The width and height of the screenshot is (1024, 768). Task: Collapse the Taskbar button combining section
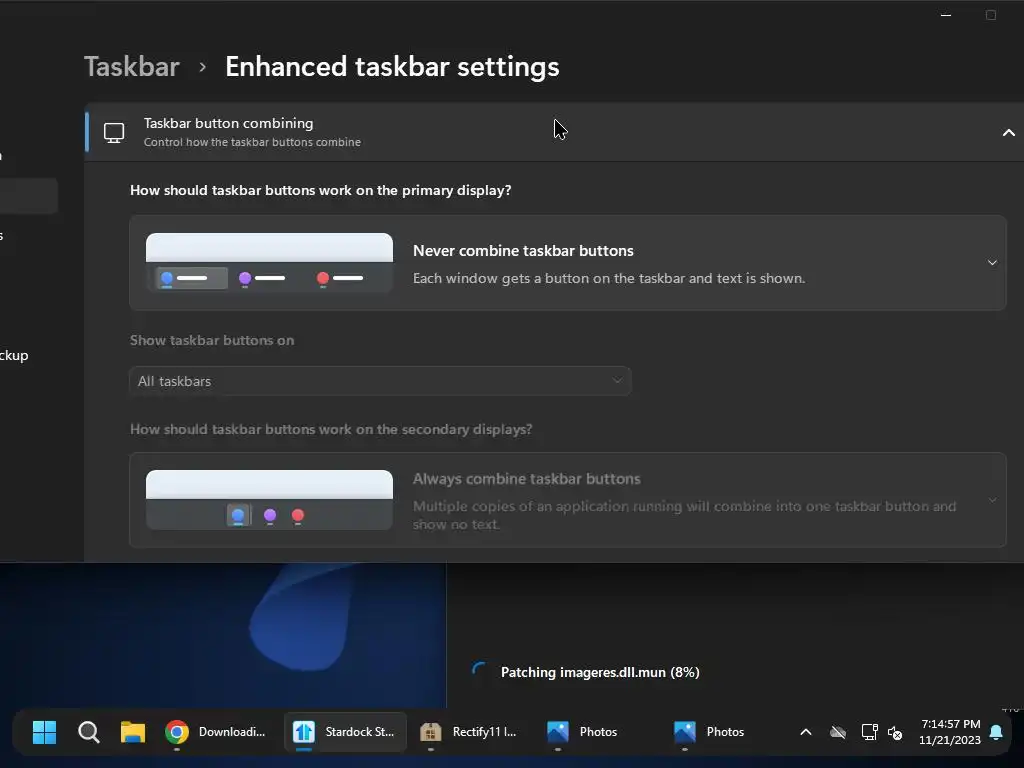[1008, 133]
